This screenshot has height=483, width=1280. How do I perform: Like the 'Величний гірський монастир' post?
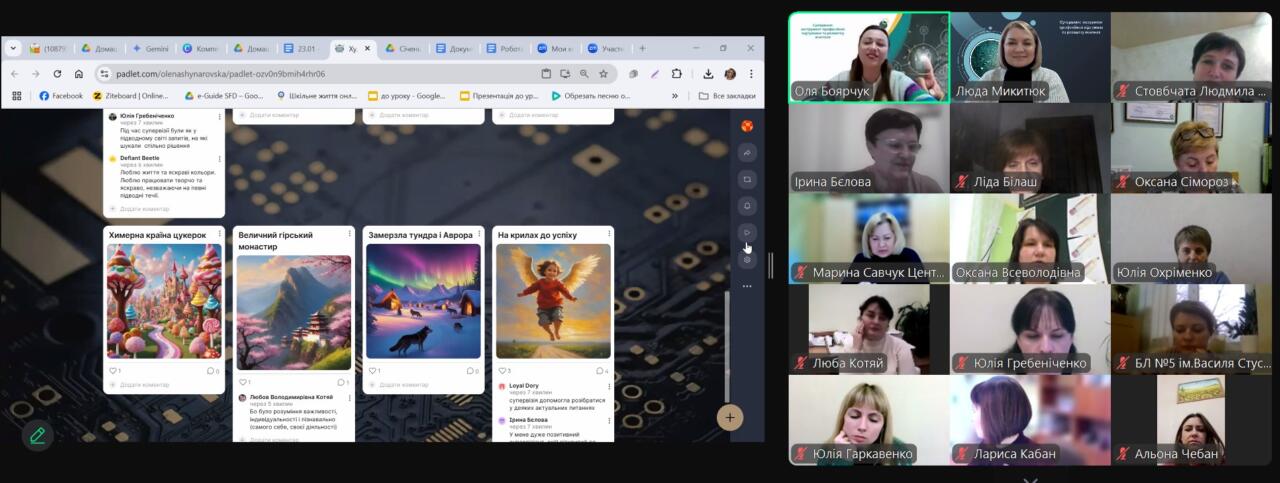click(x=244, y=382)
